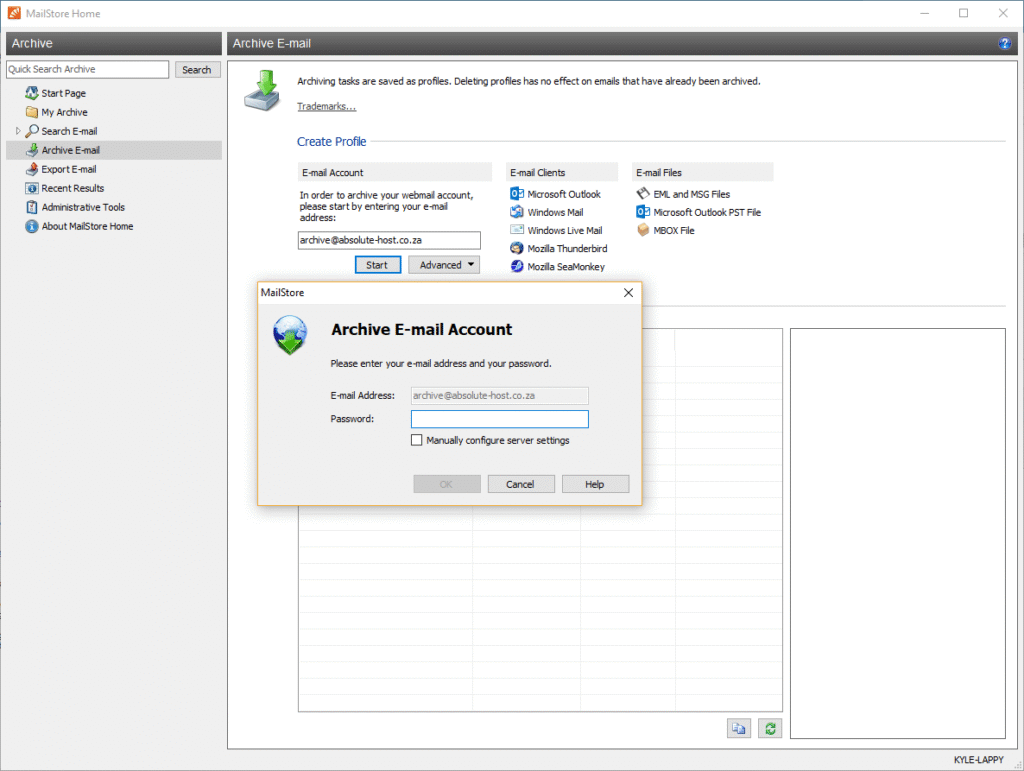Select Administrative Tools in the sidebar
1024x771 pixels.
(x=83, y=207)
